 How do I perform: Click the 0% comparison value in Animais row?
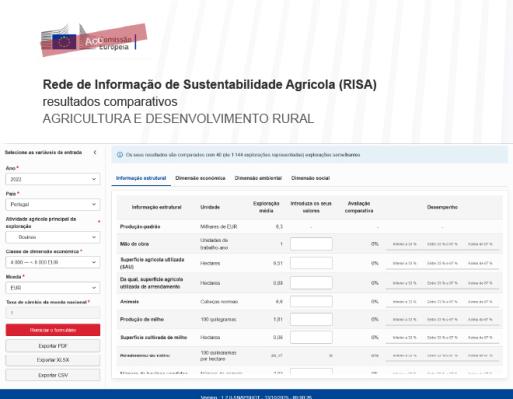[x=375, y=302]
